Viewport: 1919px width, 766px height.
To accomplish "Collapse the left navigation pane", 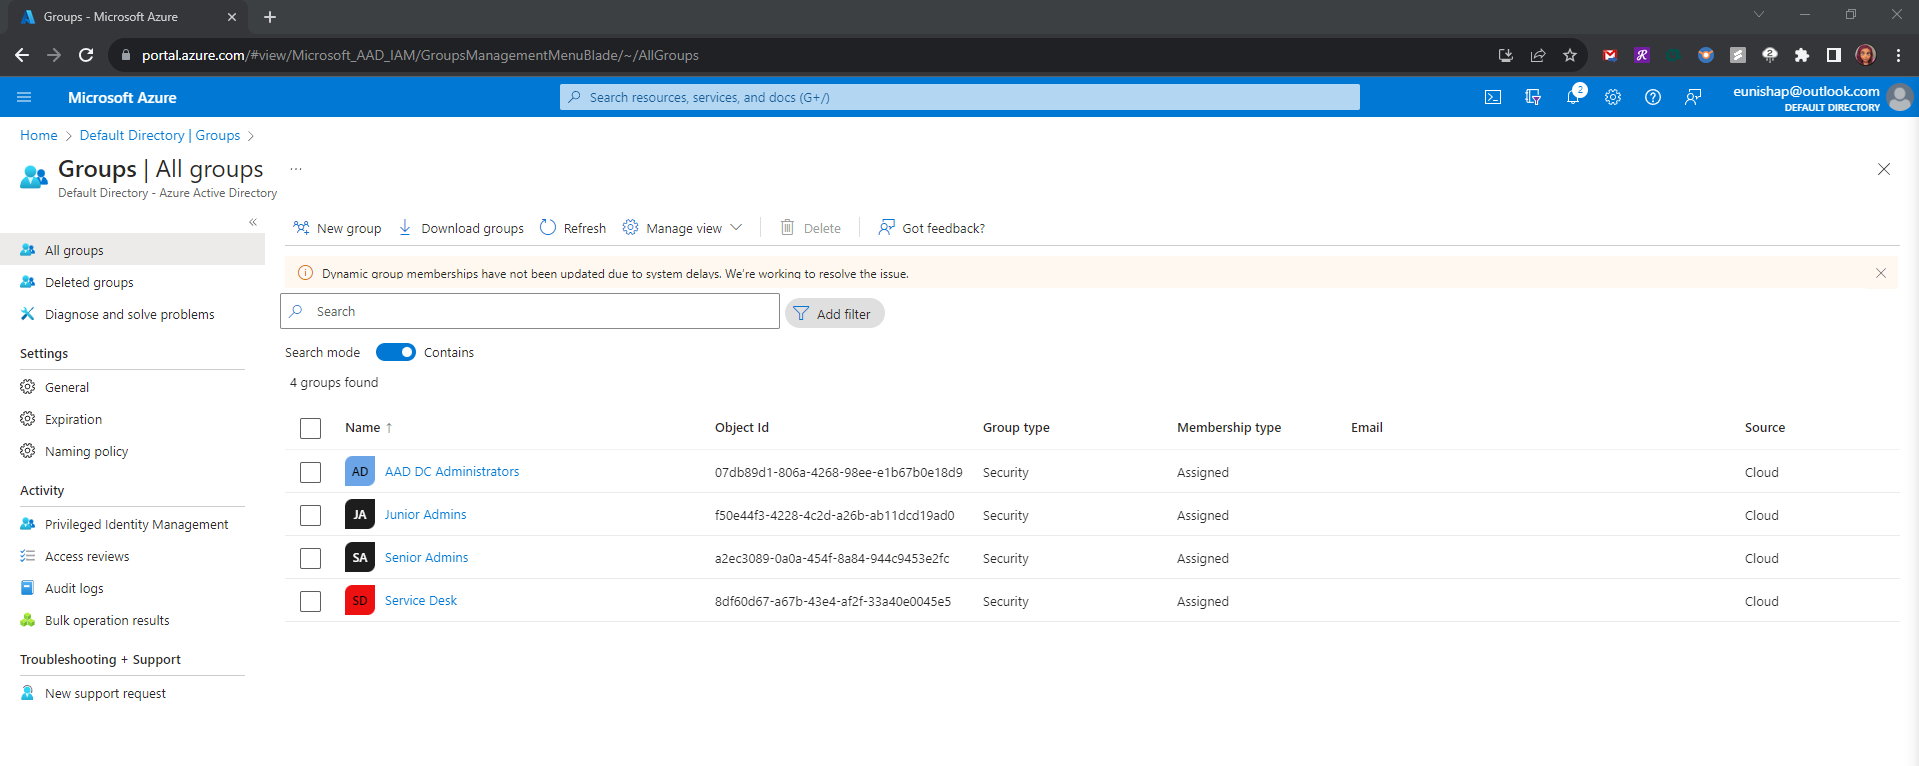I will coord(253,222).
